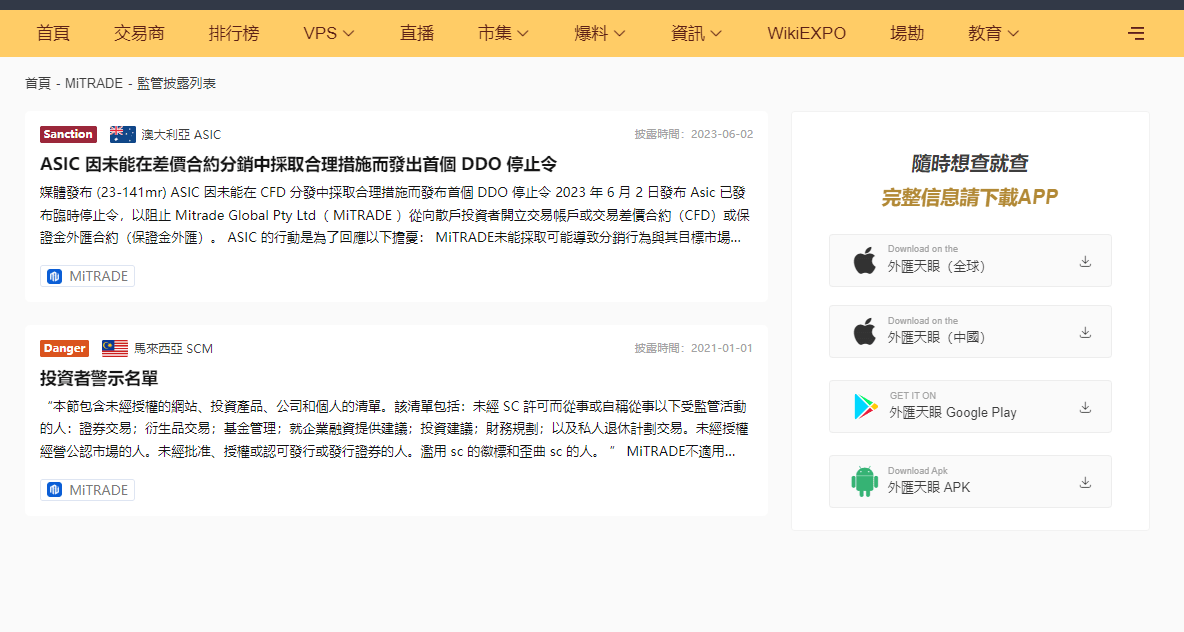Click the SCM warning list summary paragraph

click(394, 429)
